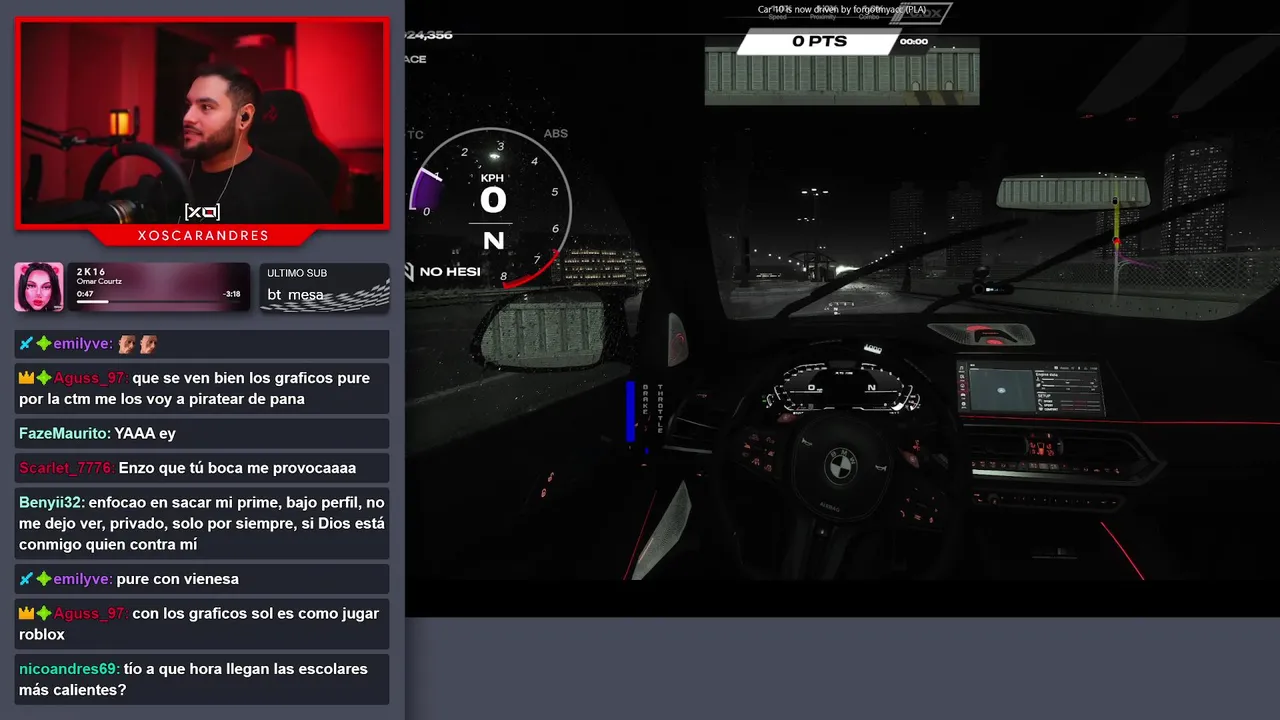Click the green badge before emilyve's emote message
Screen dimensions: 1280x720
[x=44, y=343]
